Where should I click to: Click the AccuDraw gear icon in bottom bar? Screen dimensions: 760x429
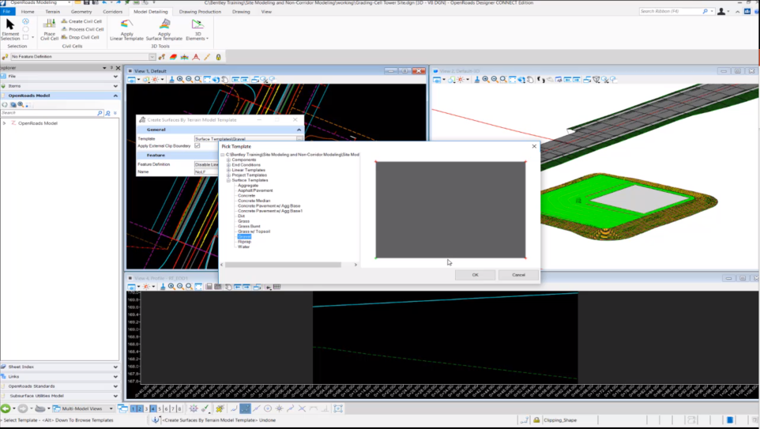pos(193,409)
